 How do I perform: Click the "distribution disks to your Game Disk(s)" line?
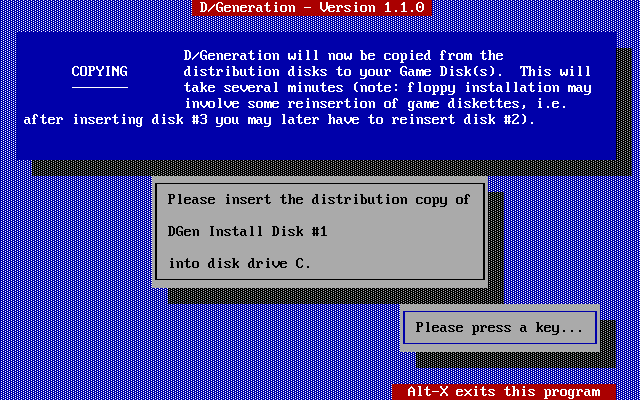343,71
